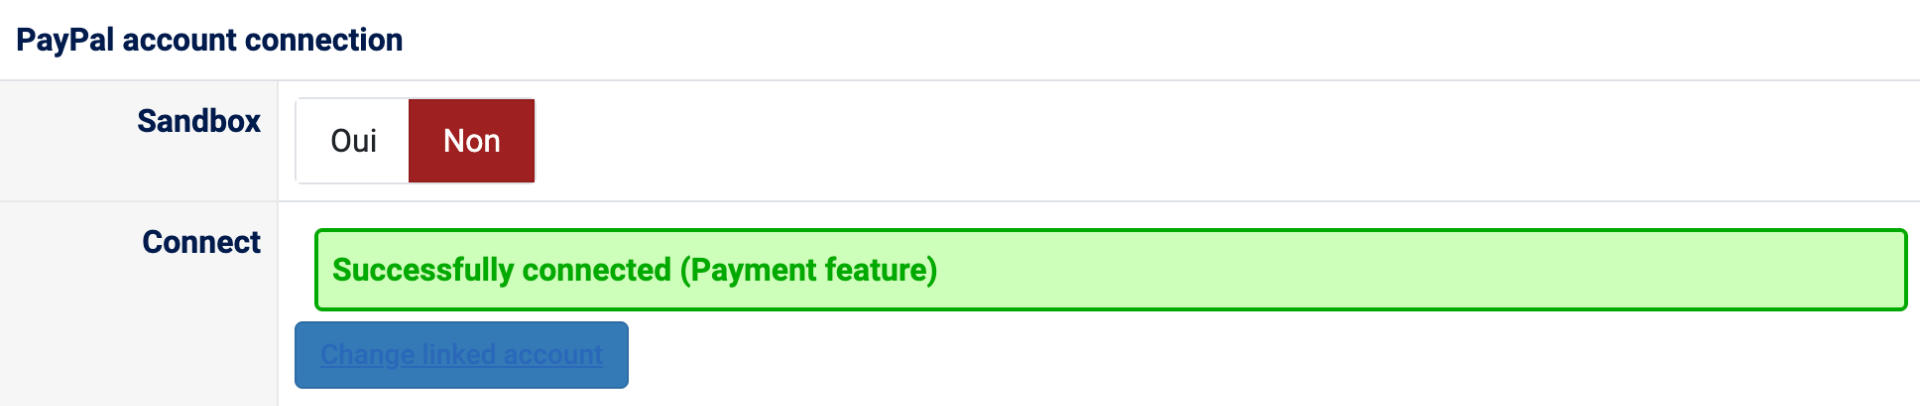
Task: Click the Connect field label
Action: (201, 242)
